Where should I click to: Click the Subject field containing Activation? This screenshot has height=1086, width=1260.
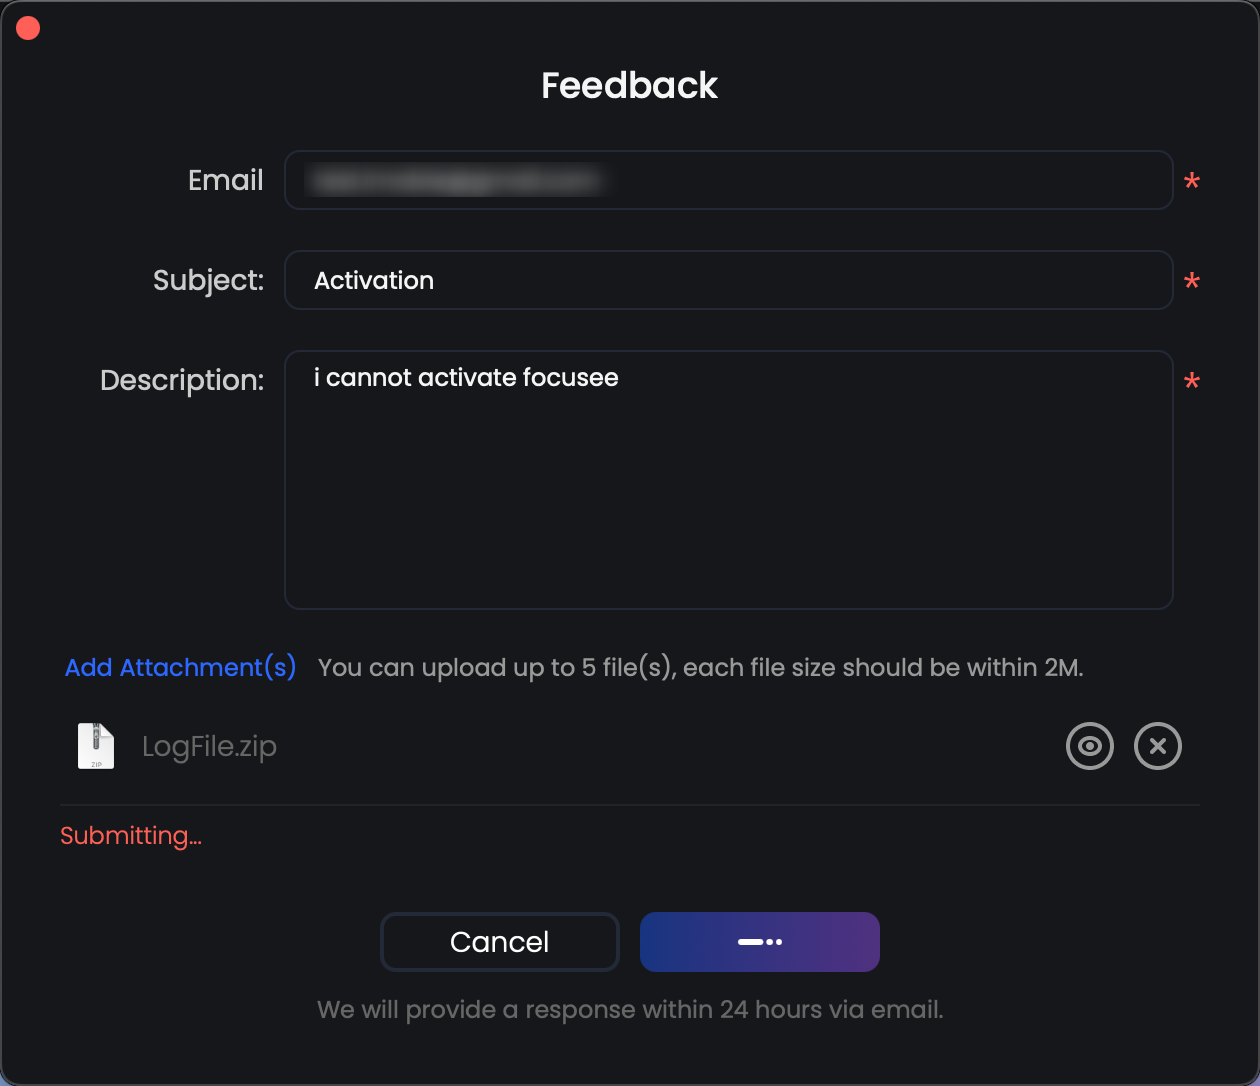click(x=728, y=280)
